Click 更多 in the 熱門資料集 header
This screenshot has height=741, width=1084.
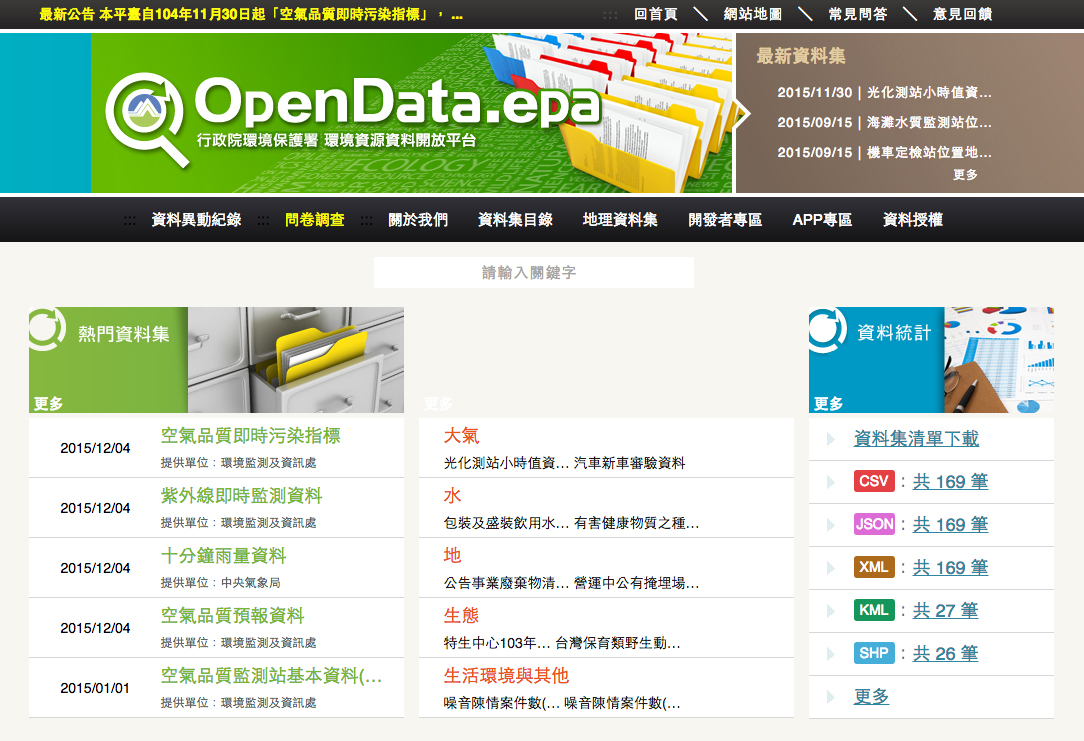click(x=48, y=404)
